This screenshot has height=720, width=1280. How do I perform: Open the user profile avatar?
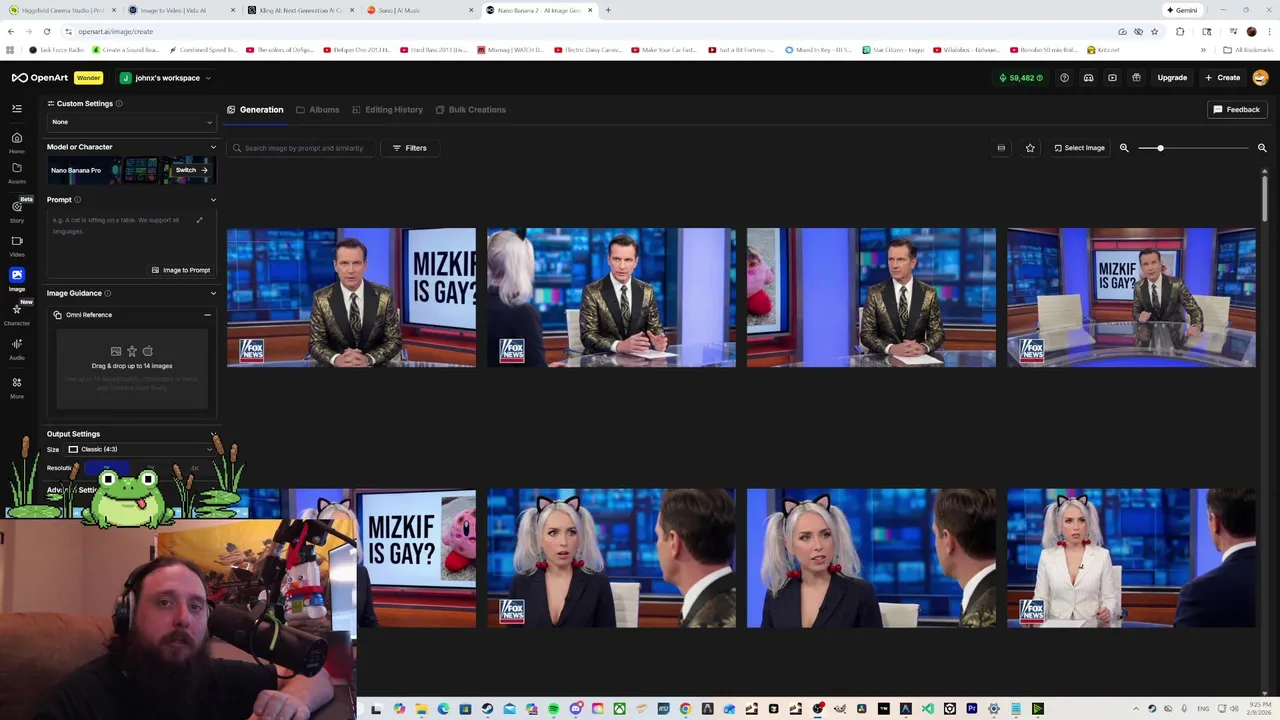[1260, 78]
